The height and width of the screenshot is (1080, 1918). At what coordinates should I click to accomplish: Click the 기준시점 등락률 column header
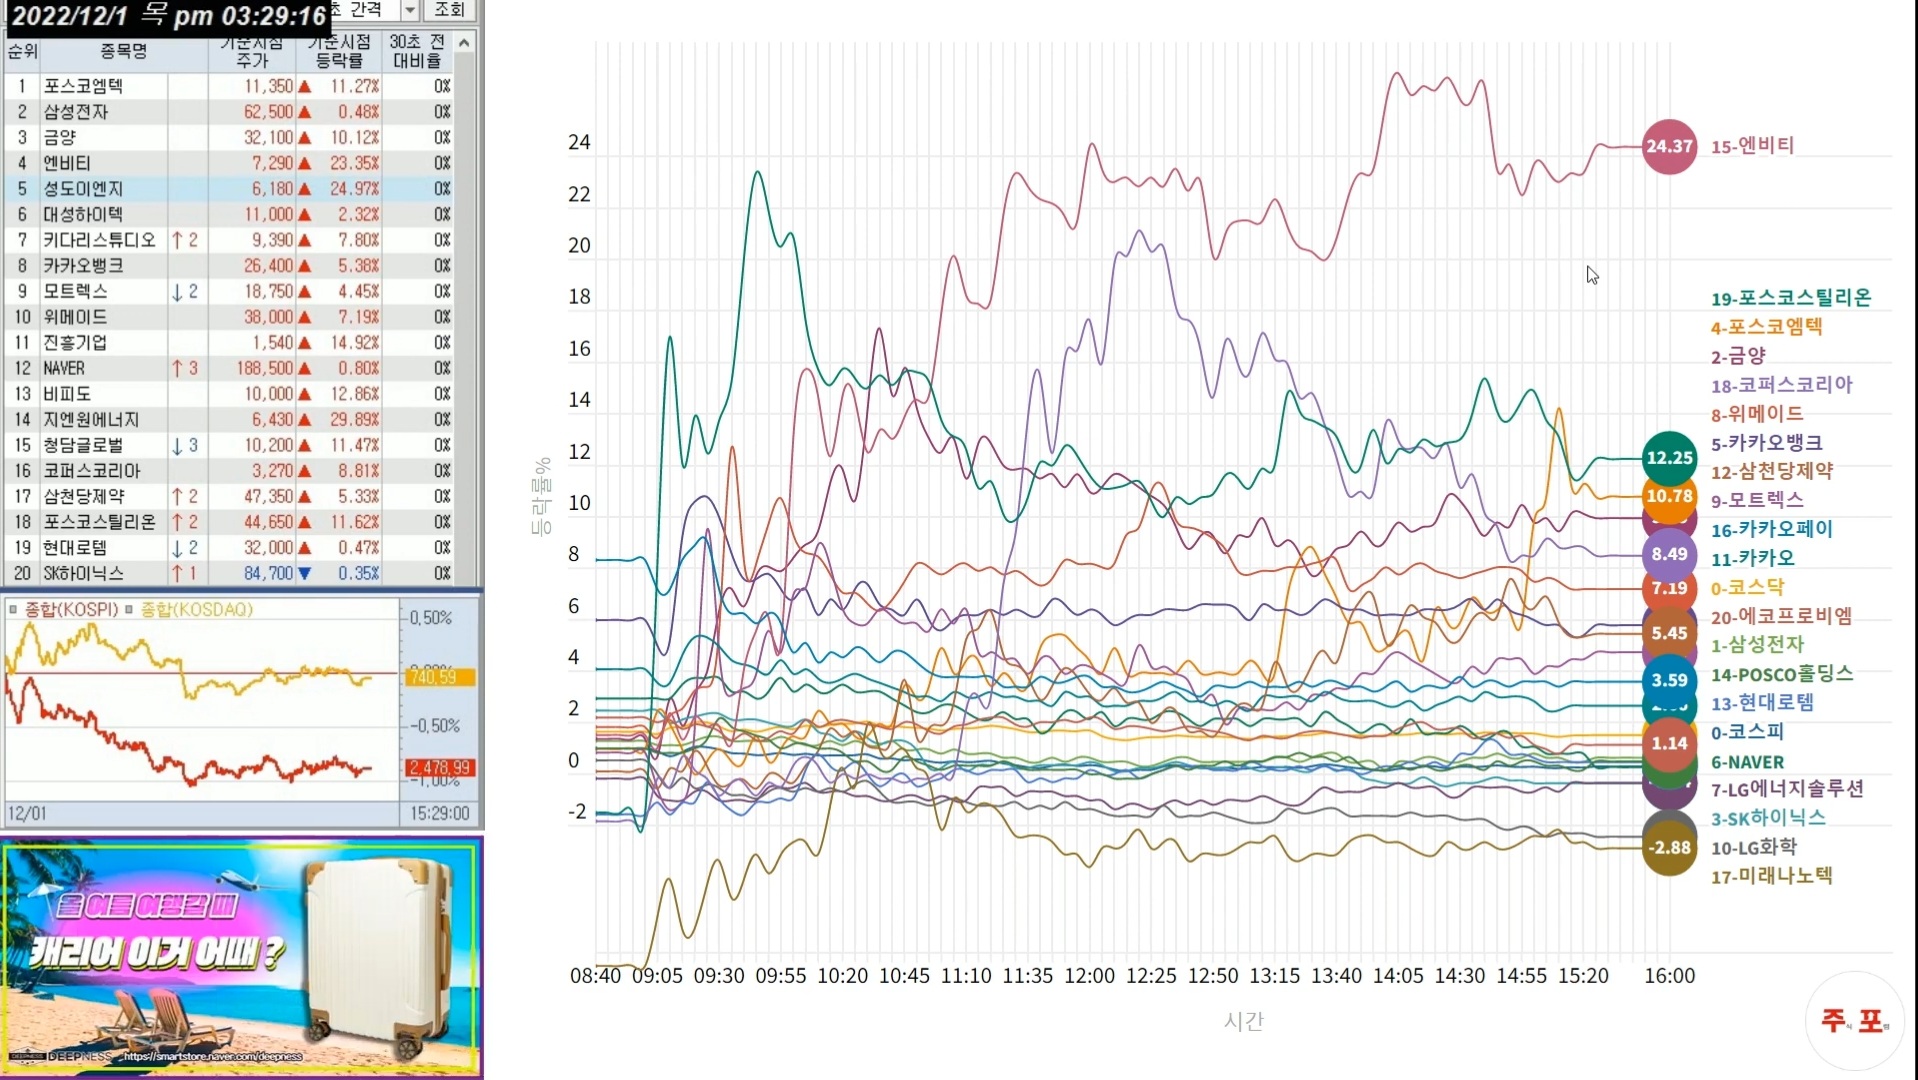coord(339,51)
